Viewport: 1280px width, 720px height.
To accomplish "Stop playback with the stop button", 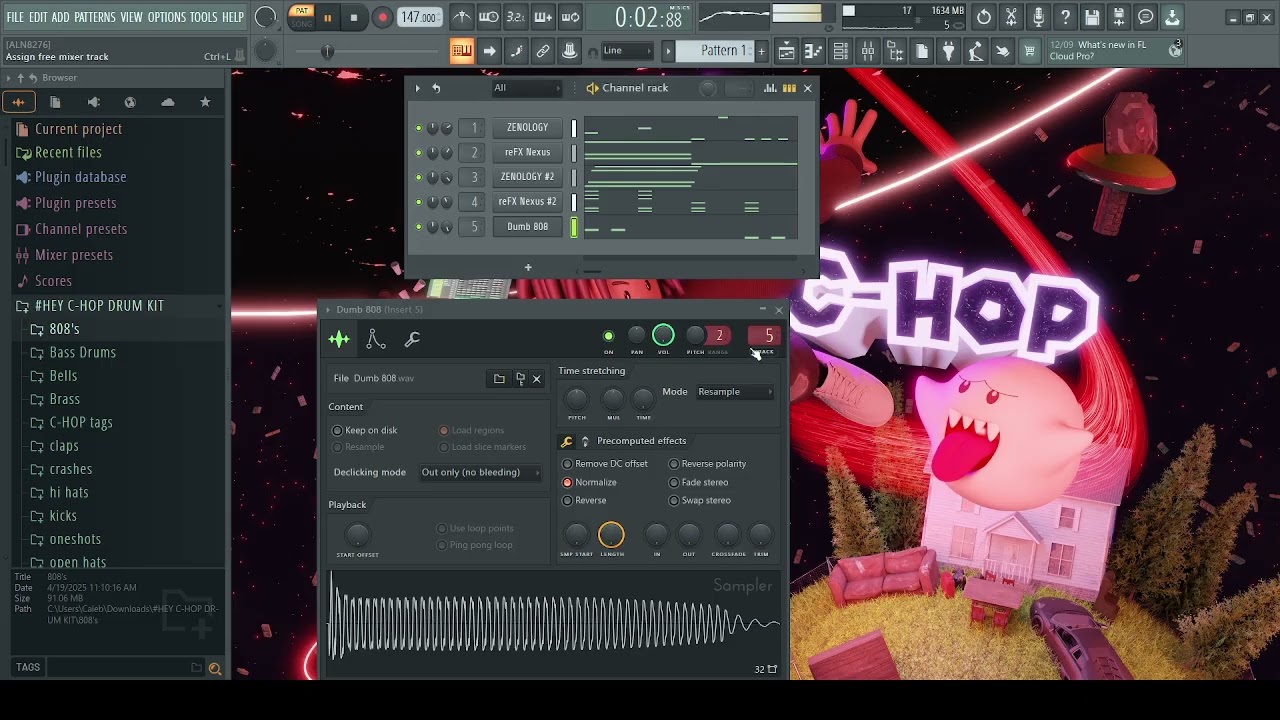I will tap(353, 17).
